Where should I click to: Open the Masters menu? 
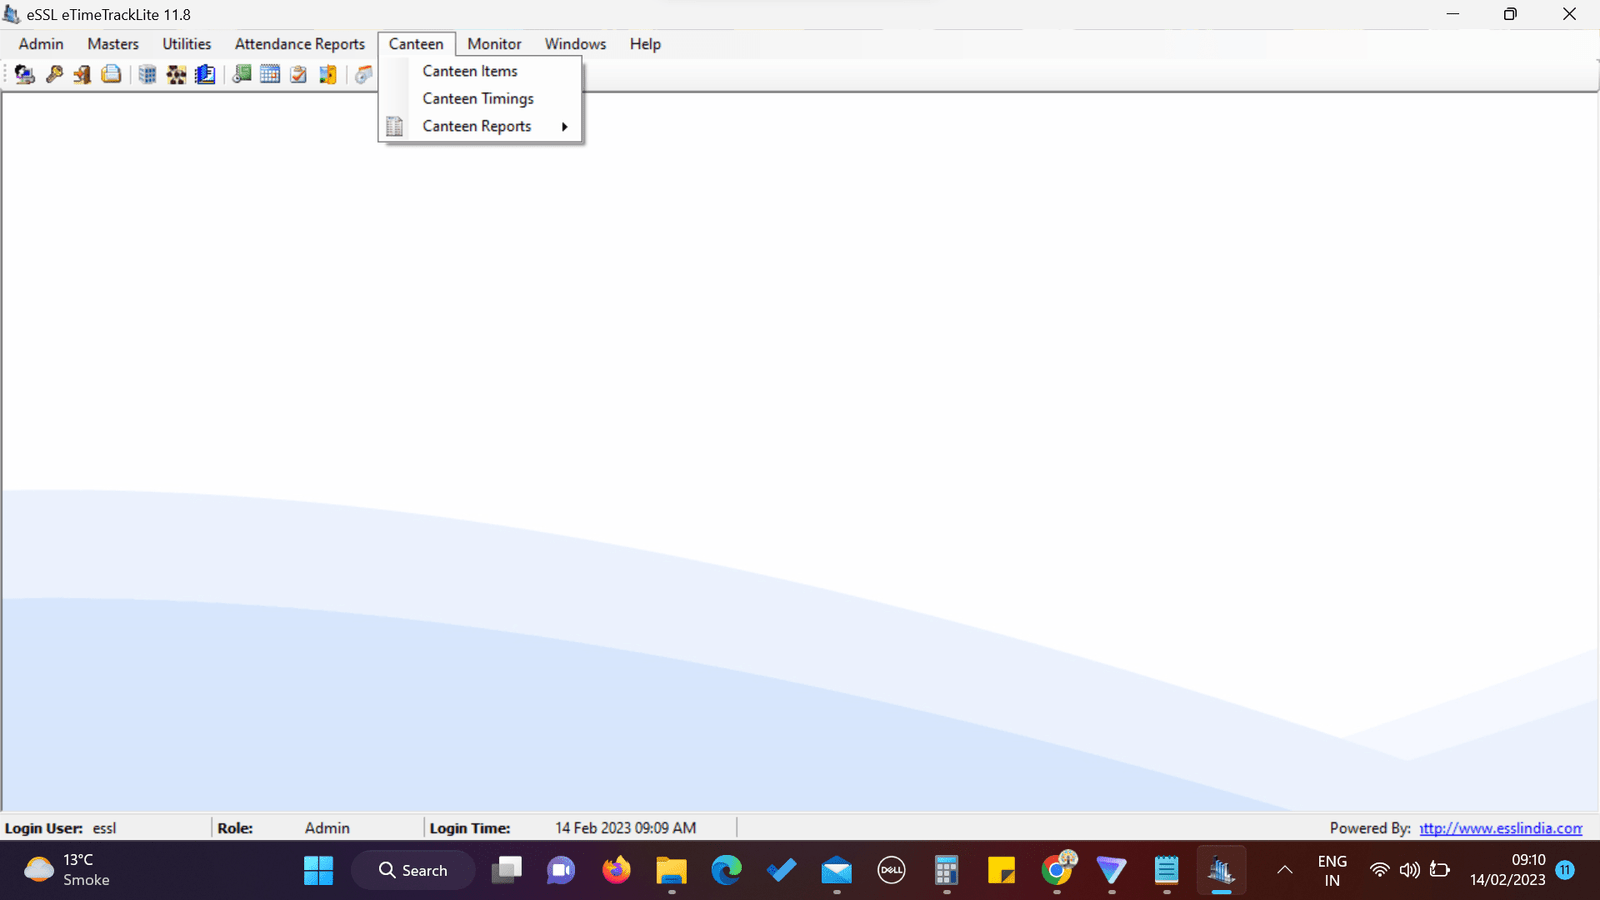pyautogui.click(x=113, y=44)
